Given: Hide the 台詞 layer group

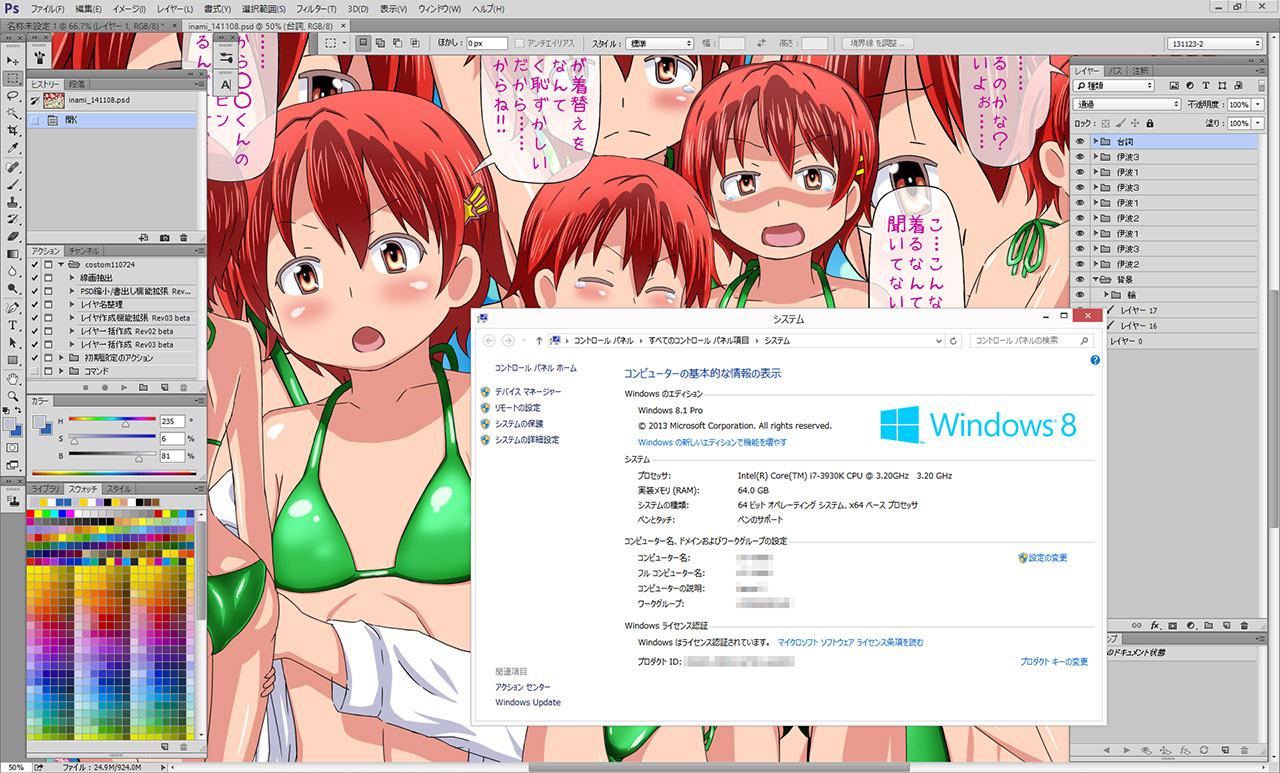Looking at the screenshot, I should (1080, 142).
